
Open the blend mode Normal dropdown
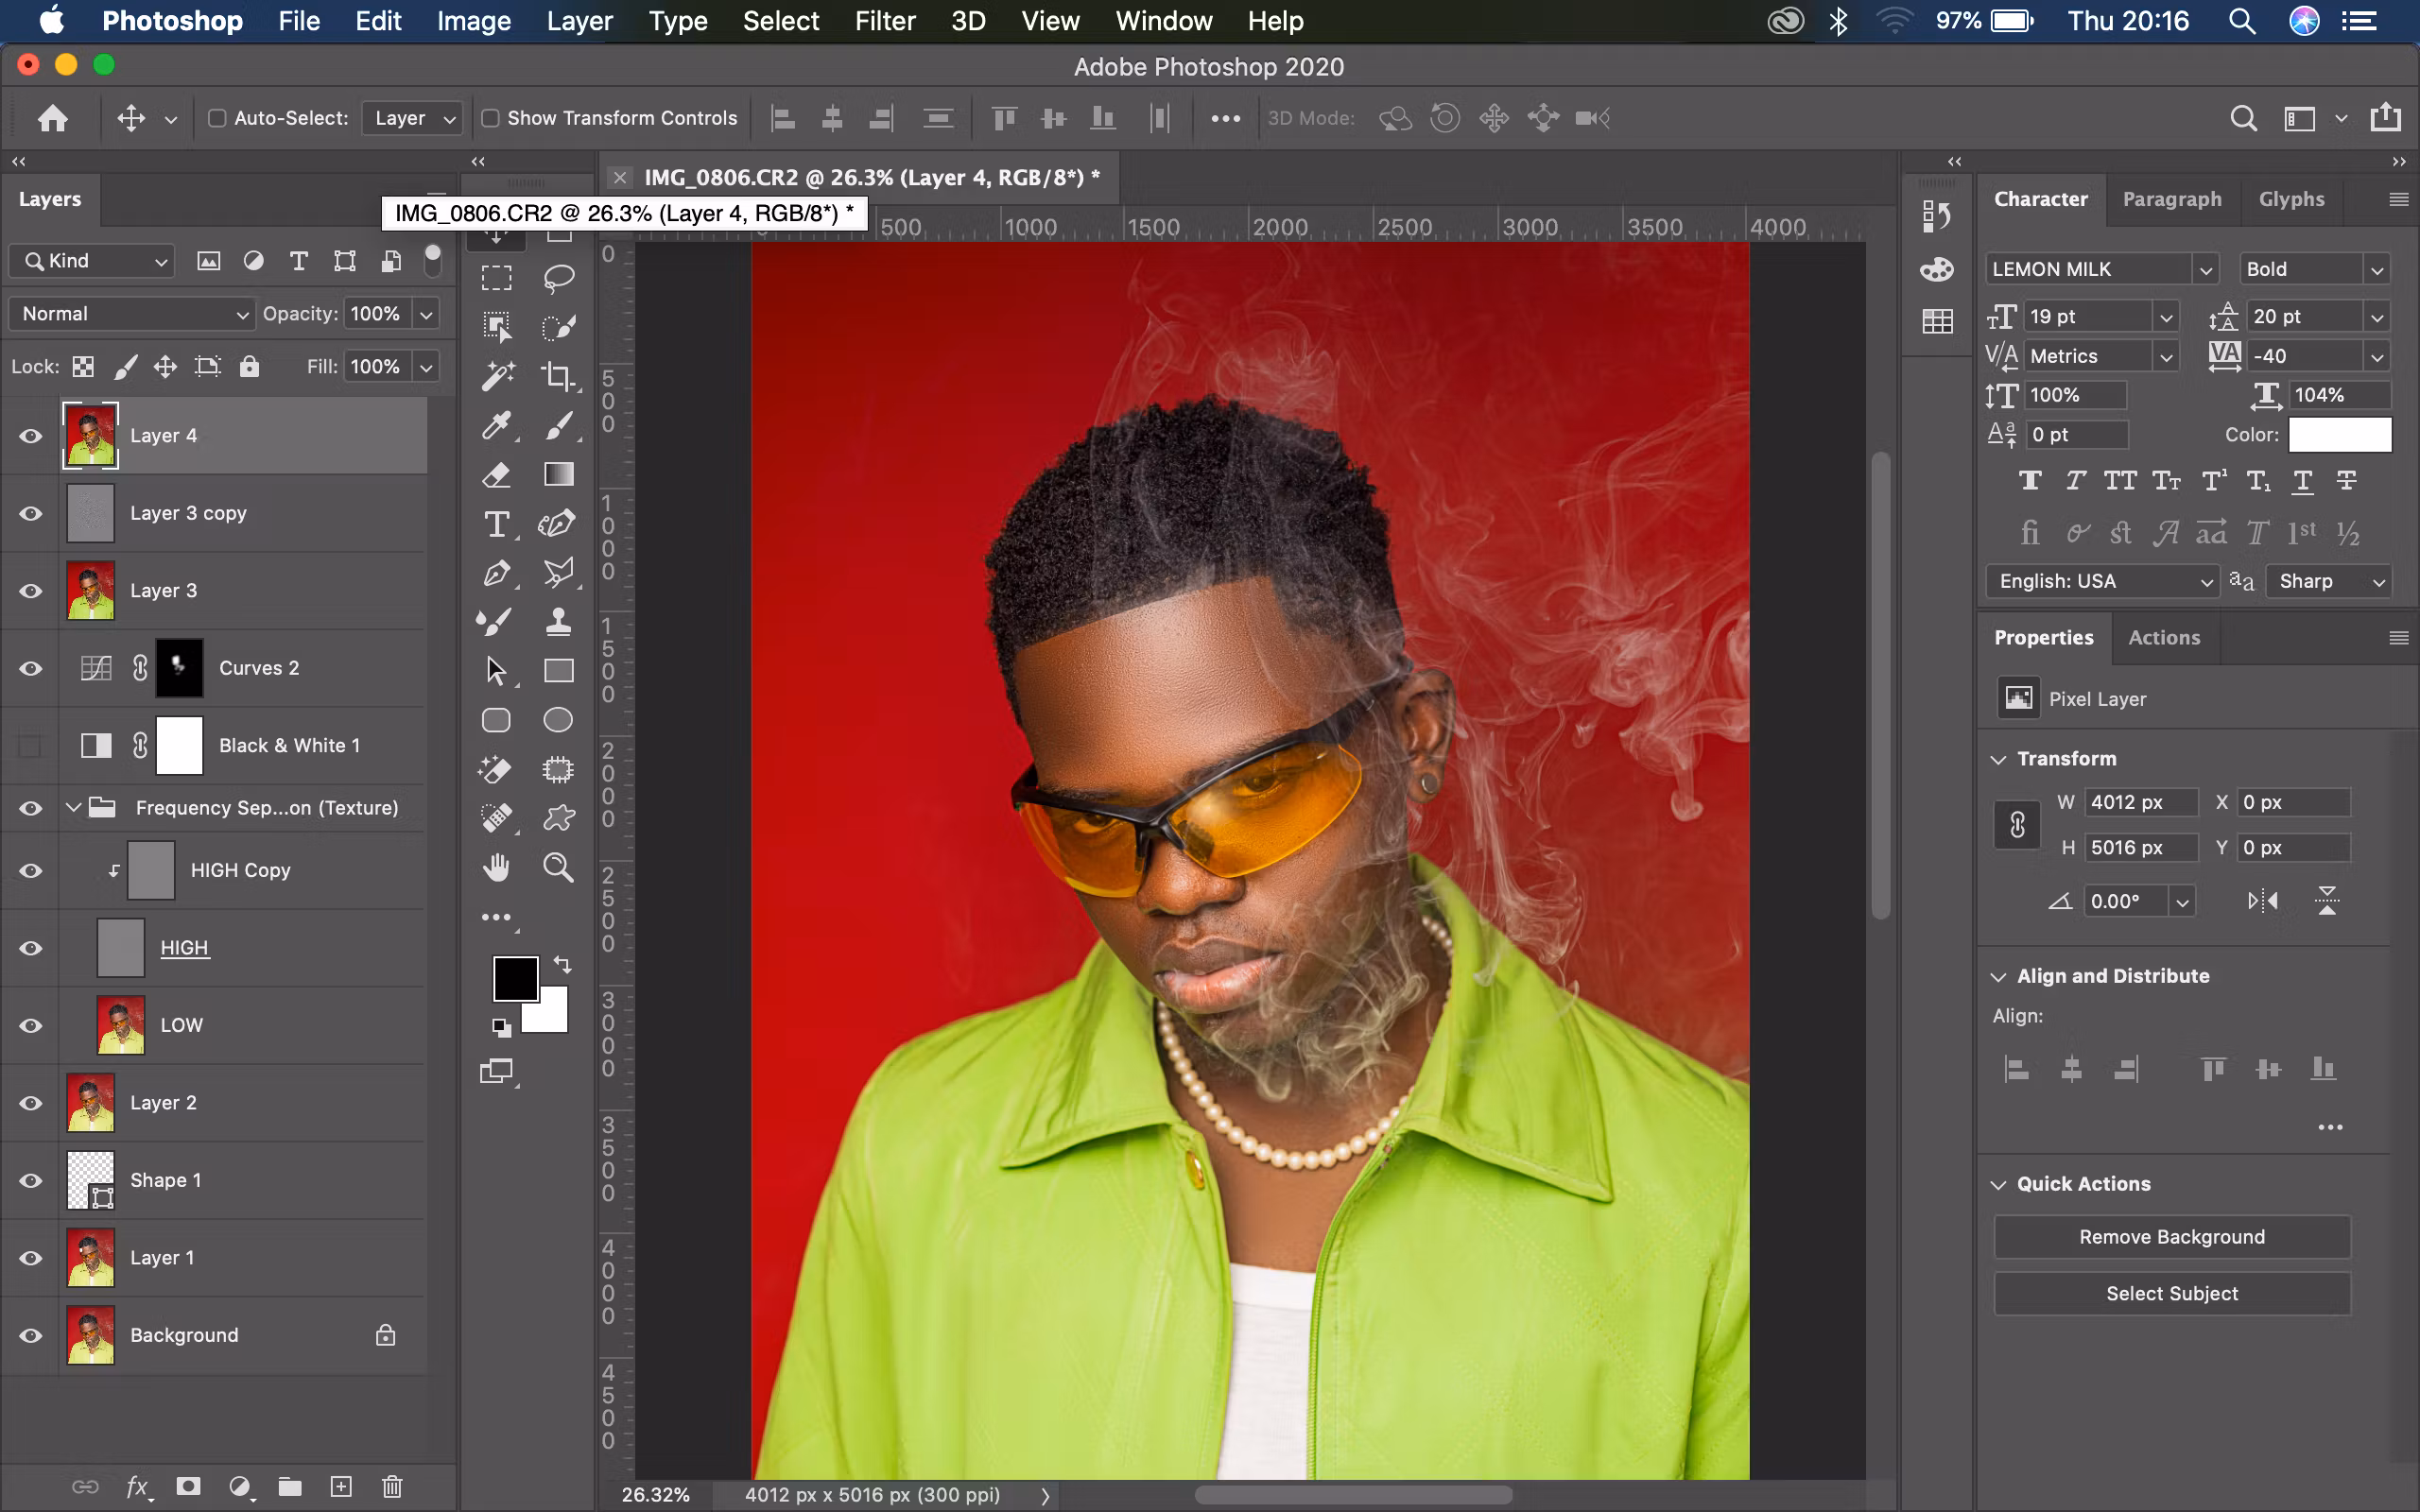click(131, 314)
